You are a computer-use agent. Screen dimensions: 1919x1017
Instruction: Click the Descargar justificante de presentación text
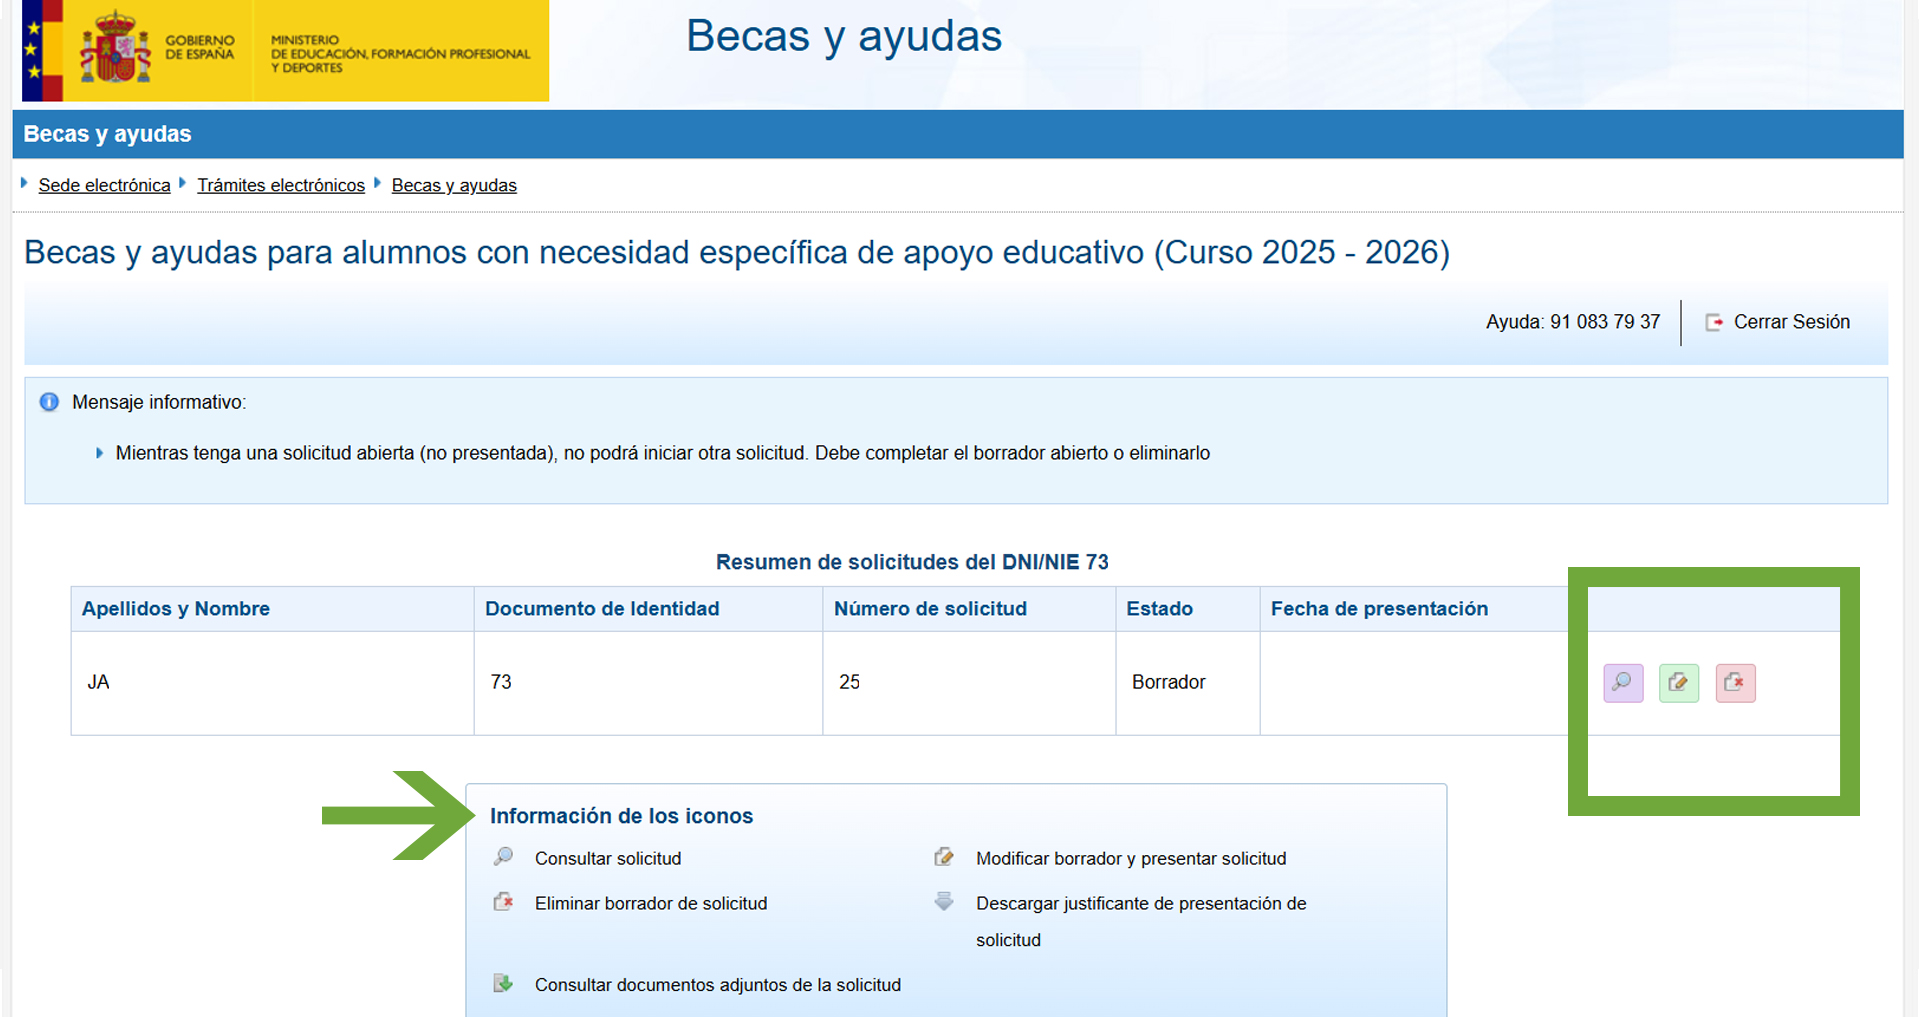[1141, 921]
